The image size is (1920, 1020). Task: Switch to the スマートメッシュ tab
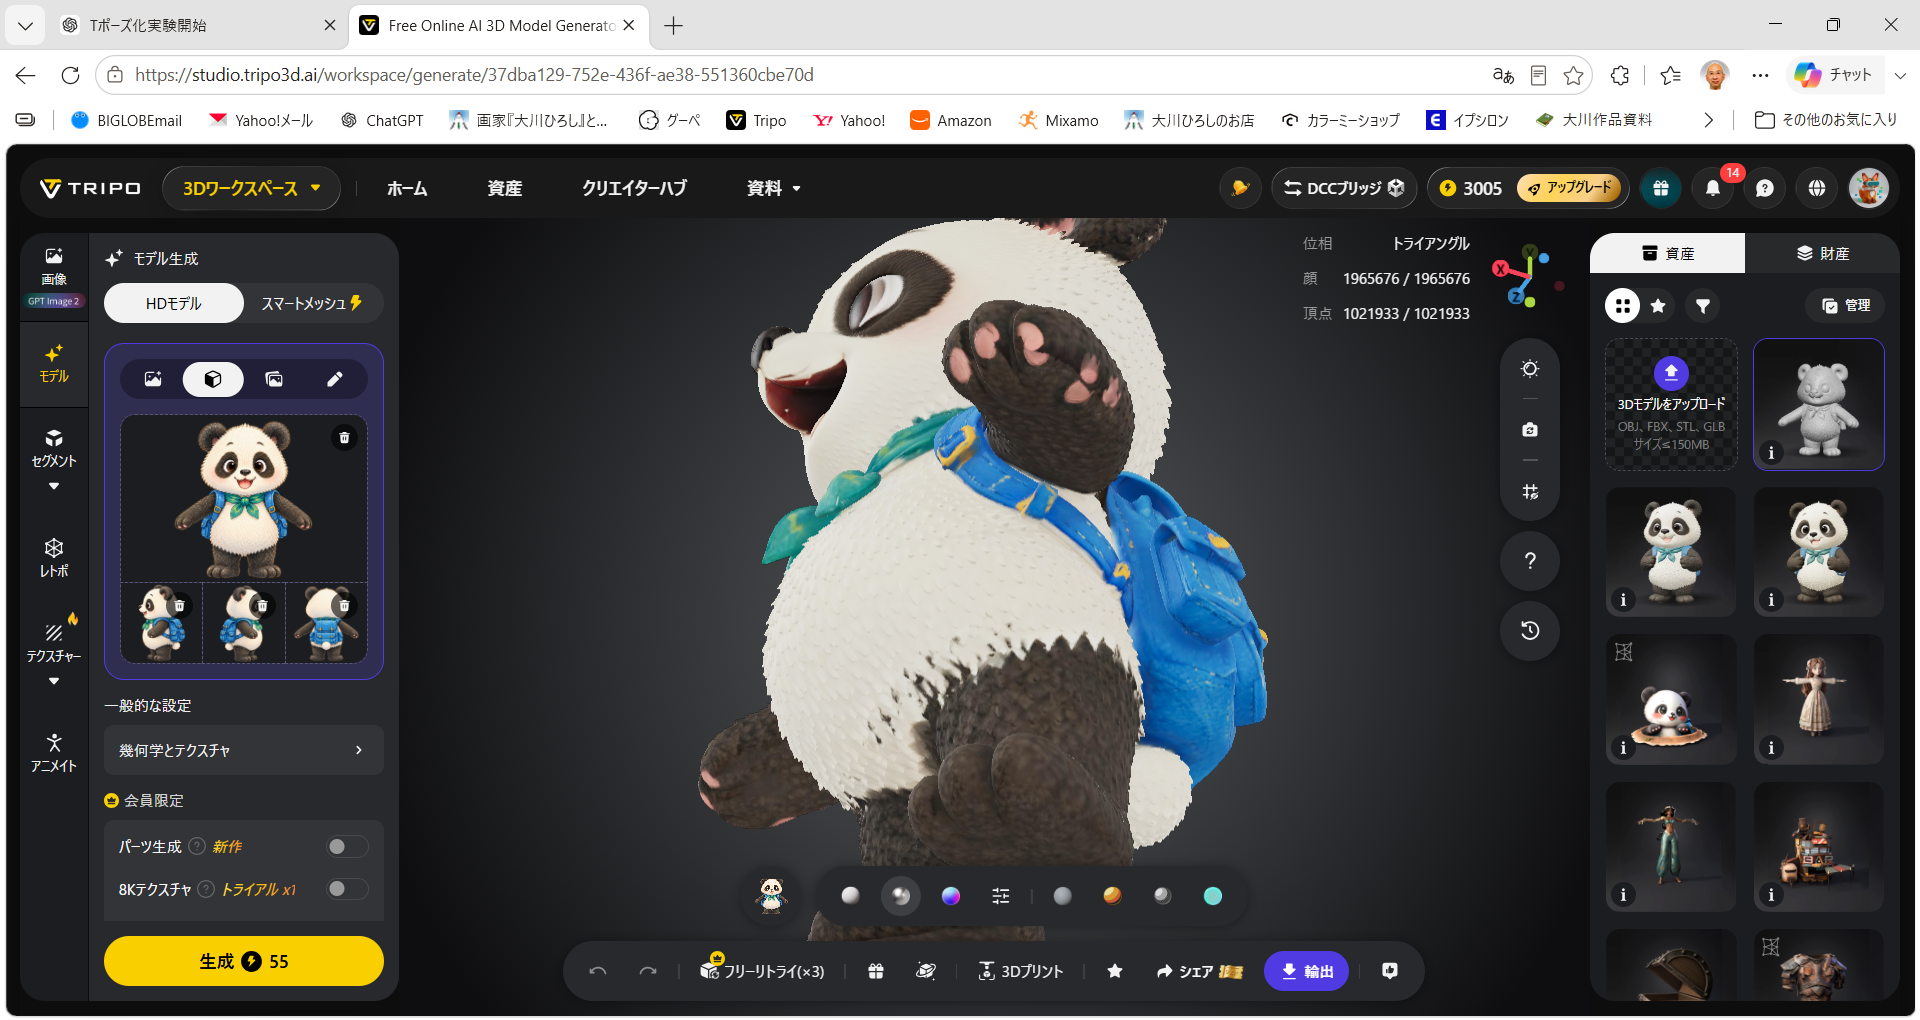[311, 303]
